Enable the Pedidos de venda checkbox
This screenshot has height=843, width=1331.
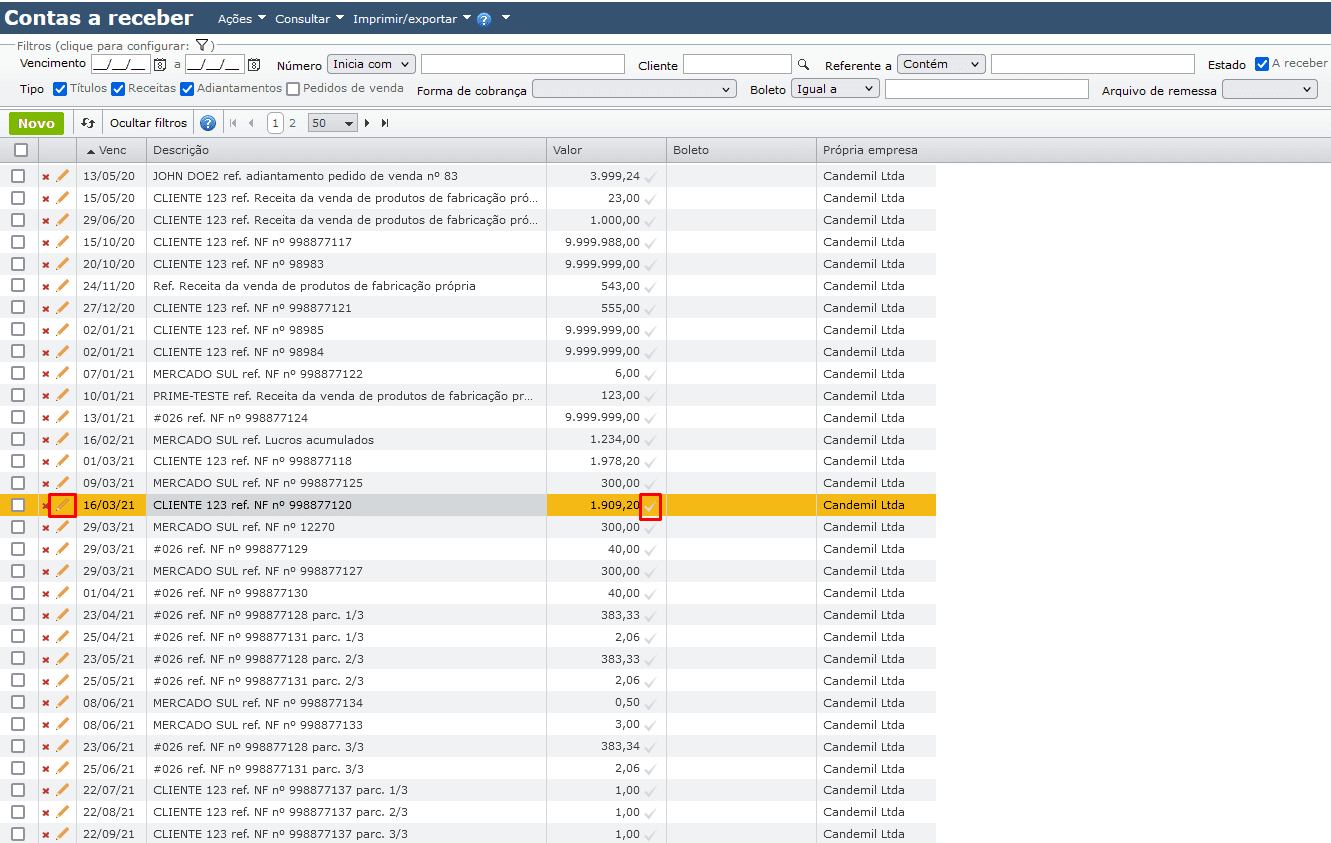click(x=293, y=89)
